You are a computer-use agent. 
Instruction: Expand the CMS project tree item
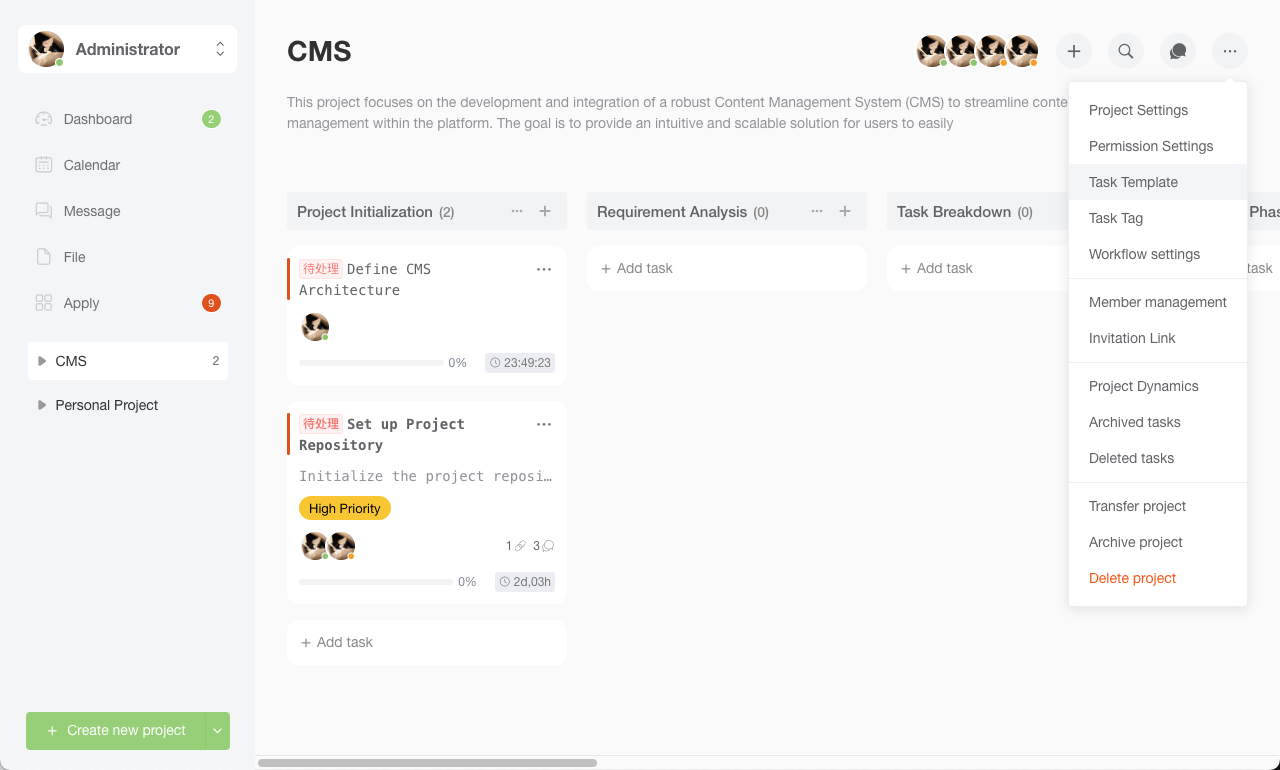42,361
